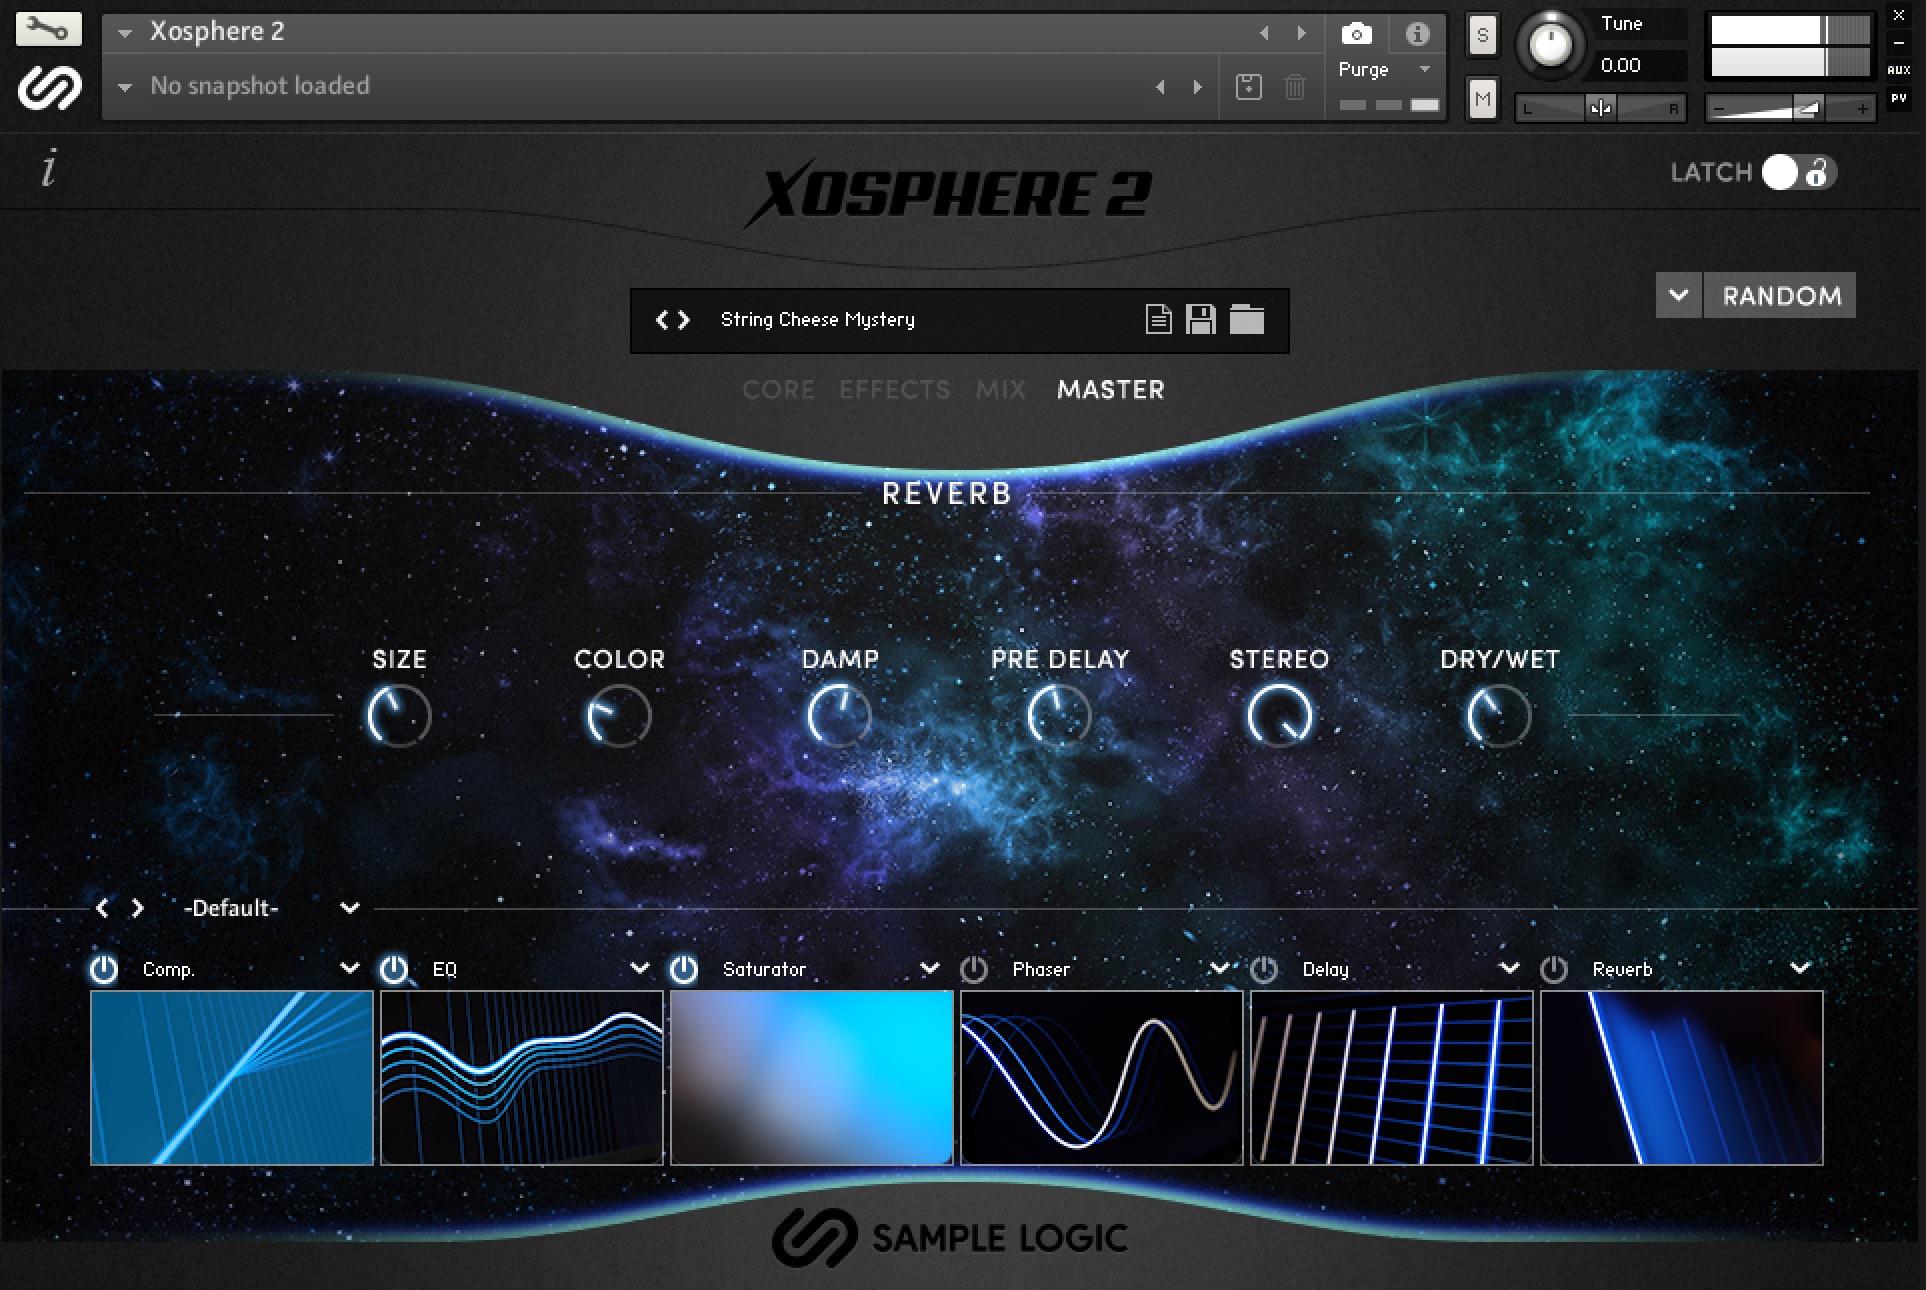Viewport: 1926px width, 1290px height.
Task: Click the pan slider below the Tune knob
Action: (x=1600, y=107)
